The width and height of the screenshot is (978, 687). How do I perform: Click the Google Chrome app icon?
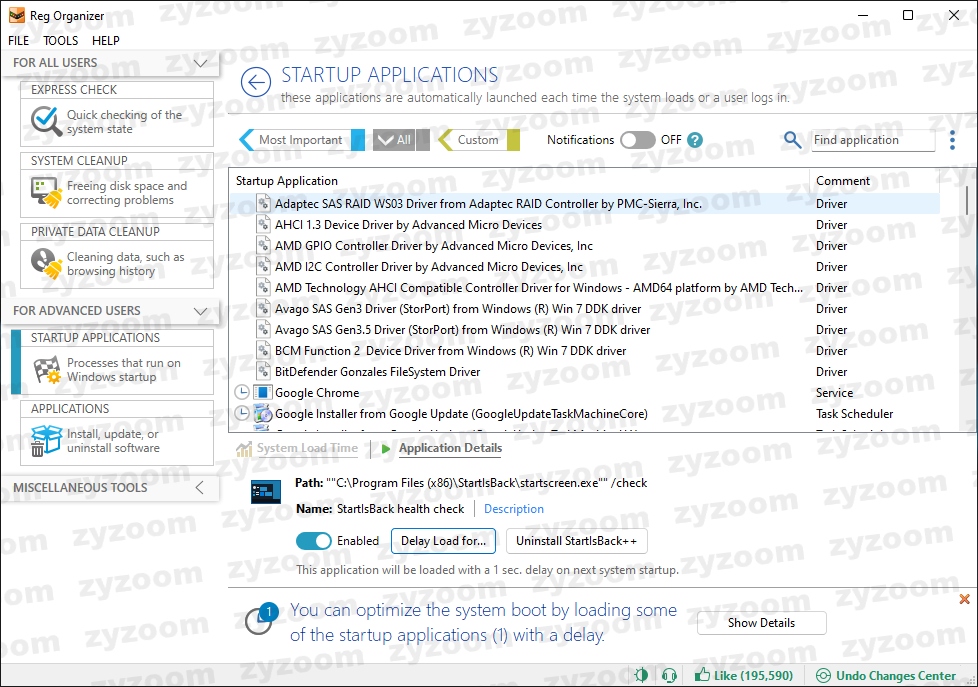(263, 392)
